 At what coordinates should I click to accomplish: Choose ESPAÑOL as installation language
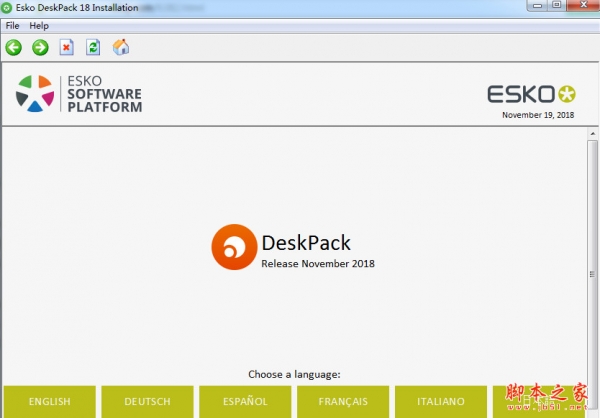click(245, 402)
